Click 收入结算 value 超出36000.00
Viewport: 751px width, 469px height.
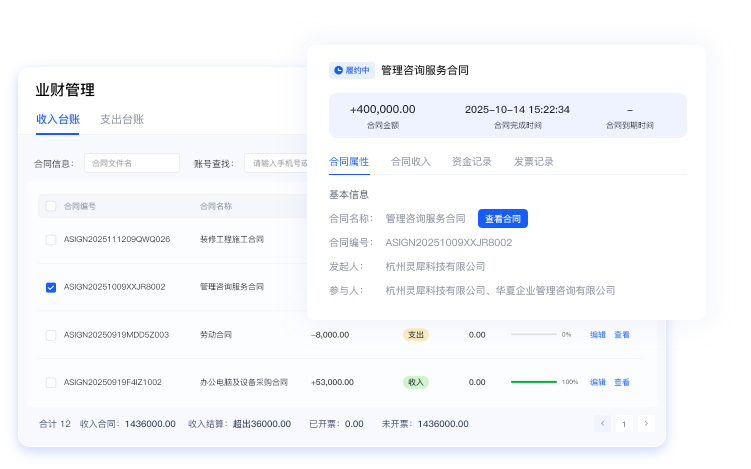coord(262,424)
